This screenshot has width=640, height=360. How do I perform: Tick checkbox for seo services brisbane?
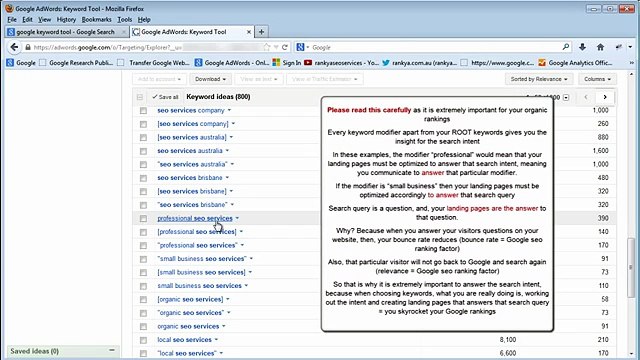point(143,178)
